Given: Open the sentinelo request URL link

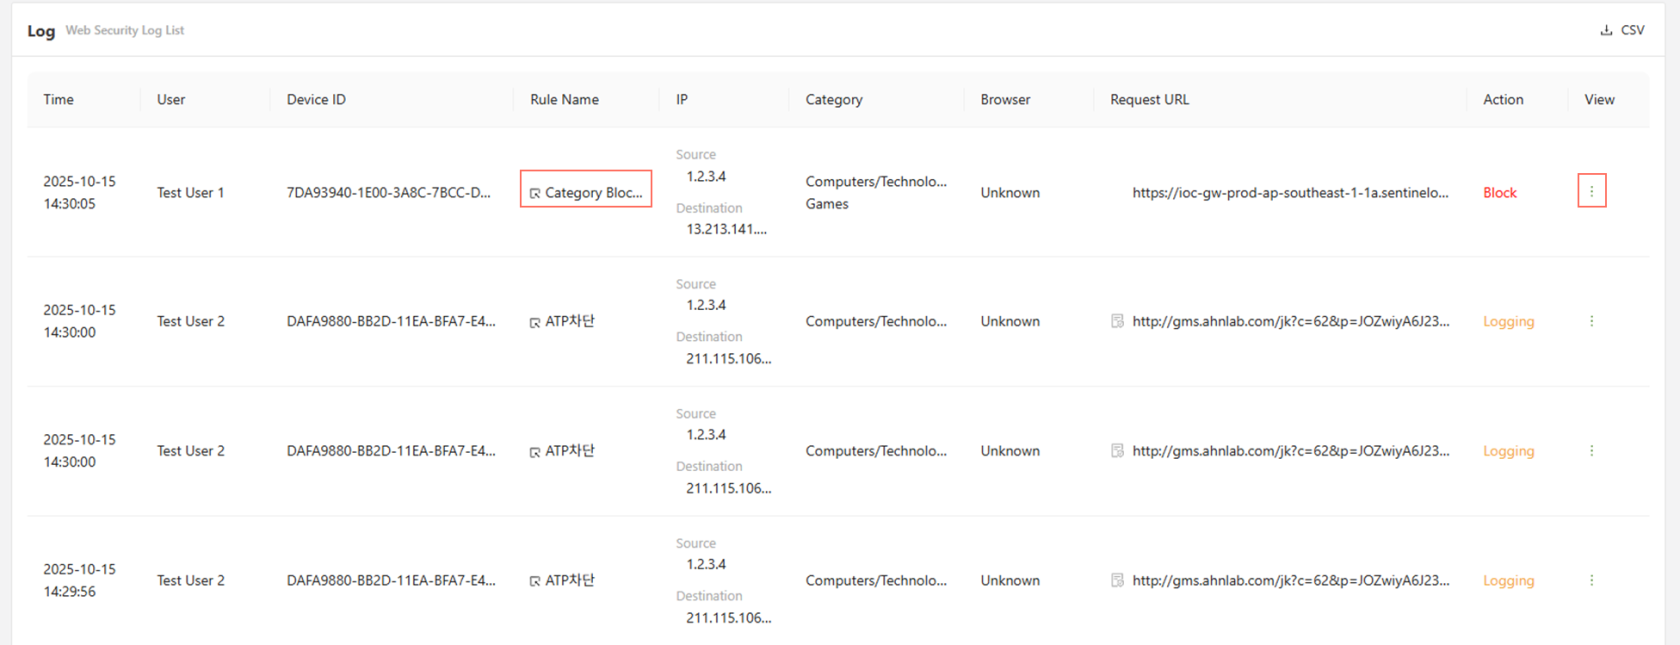Looking at the screenshot, I should pyautogui.click(x=1289, y=192).
